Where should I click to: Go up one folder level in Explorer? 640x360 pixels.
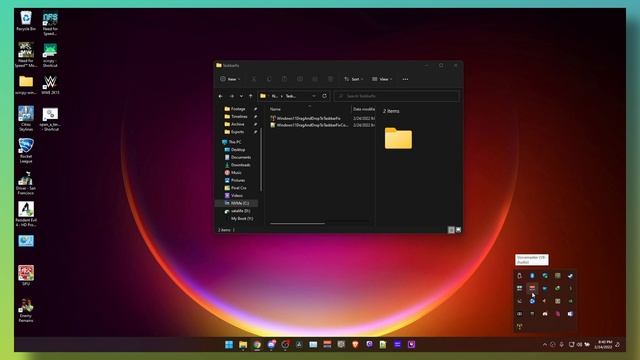(251, 96)
